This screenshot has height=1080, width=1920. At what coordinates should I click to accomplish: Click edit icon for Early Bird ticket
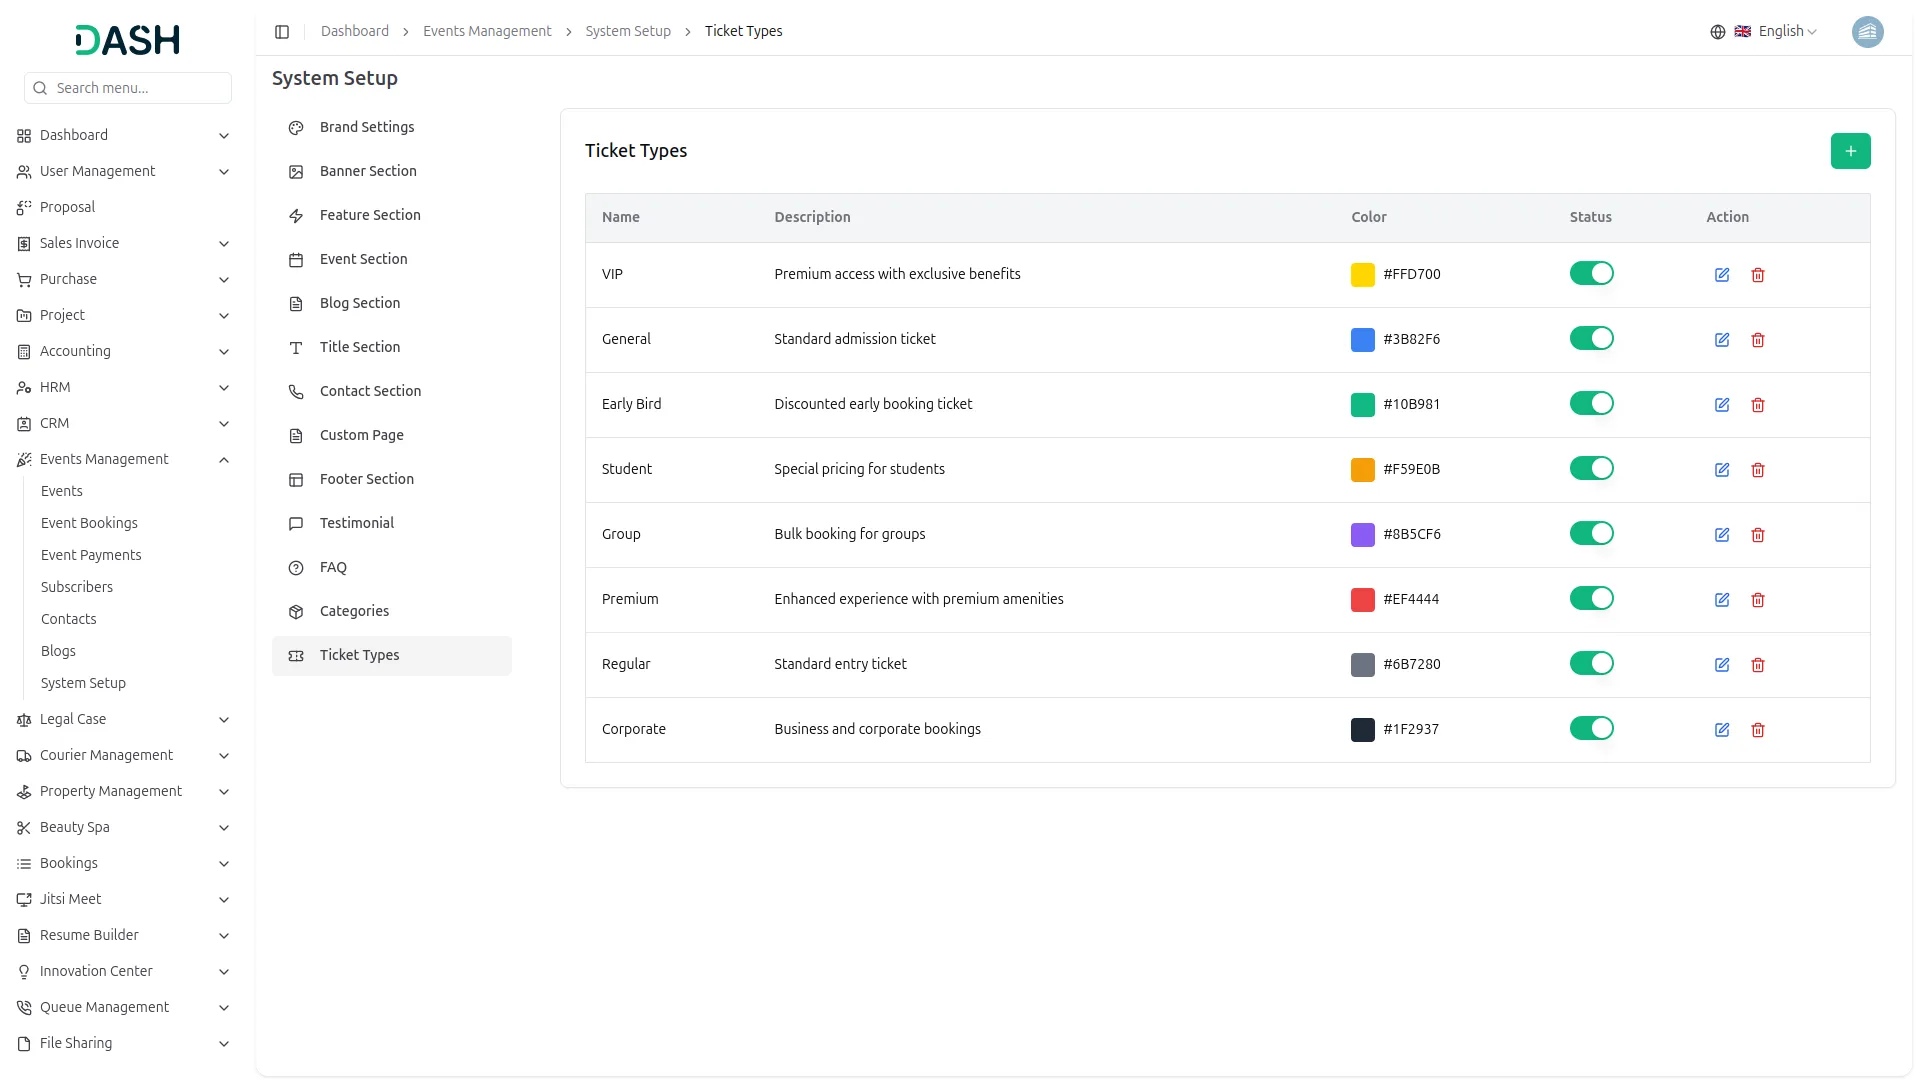click(1722, 405)
